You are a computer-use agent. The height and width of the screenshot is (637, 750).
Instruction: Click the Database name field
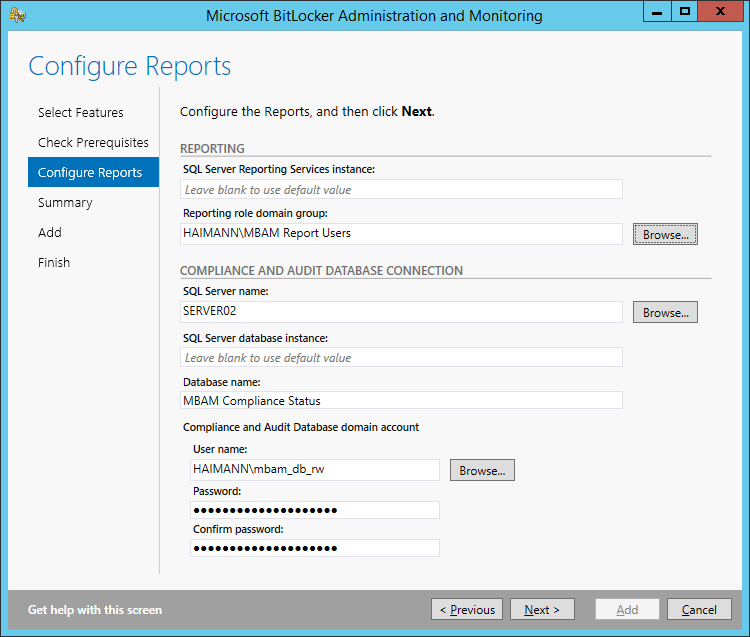tap(401, 400)
